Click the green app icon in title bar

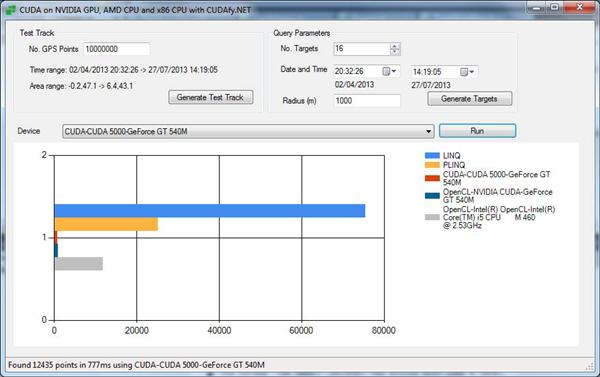tap(10, 10)
